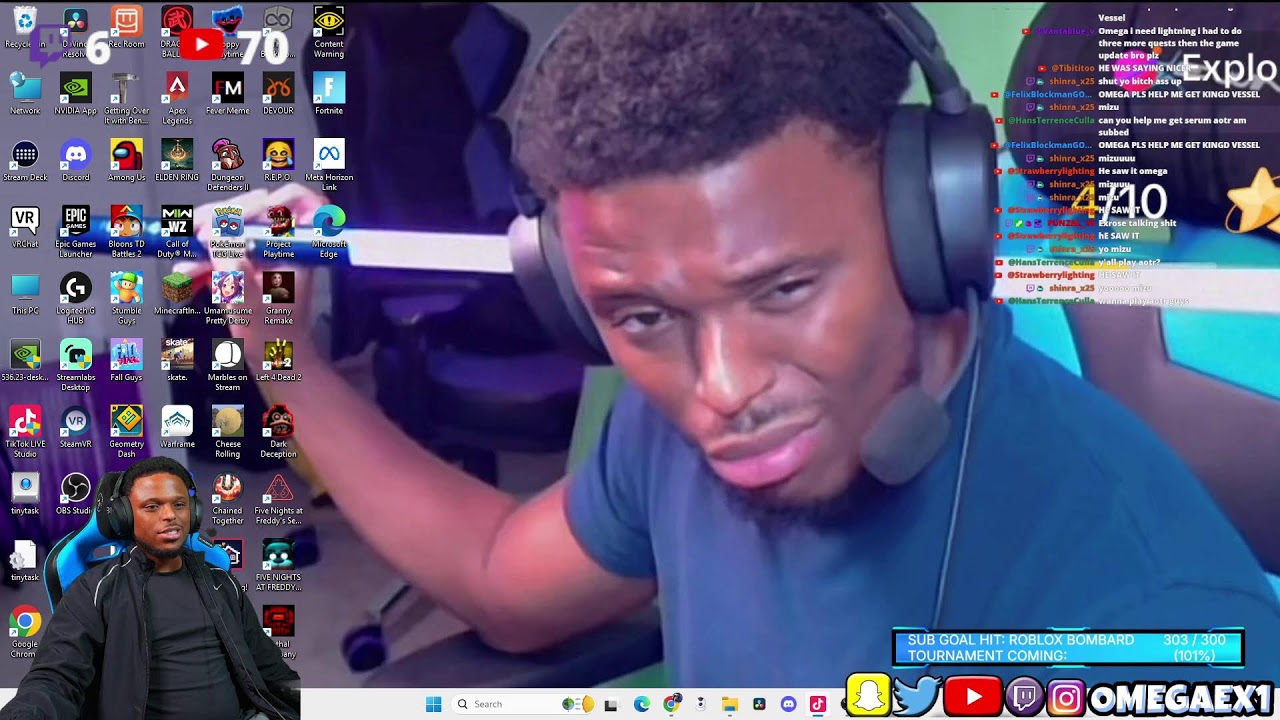Switch to TikTok LIVE Studio on taskbar
This screenshot has width=1280, height=720.
[x=817, y=704]
